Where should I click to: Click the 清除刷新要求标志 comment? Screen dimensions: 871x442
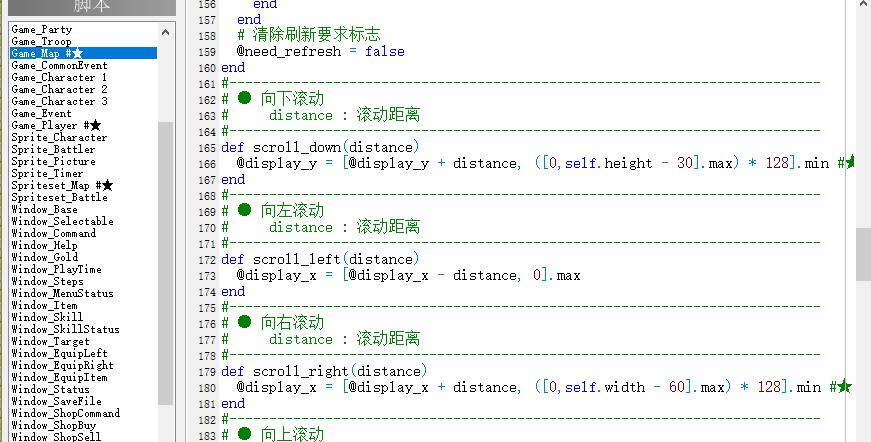click(309, 34)
